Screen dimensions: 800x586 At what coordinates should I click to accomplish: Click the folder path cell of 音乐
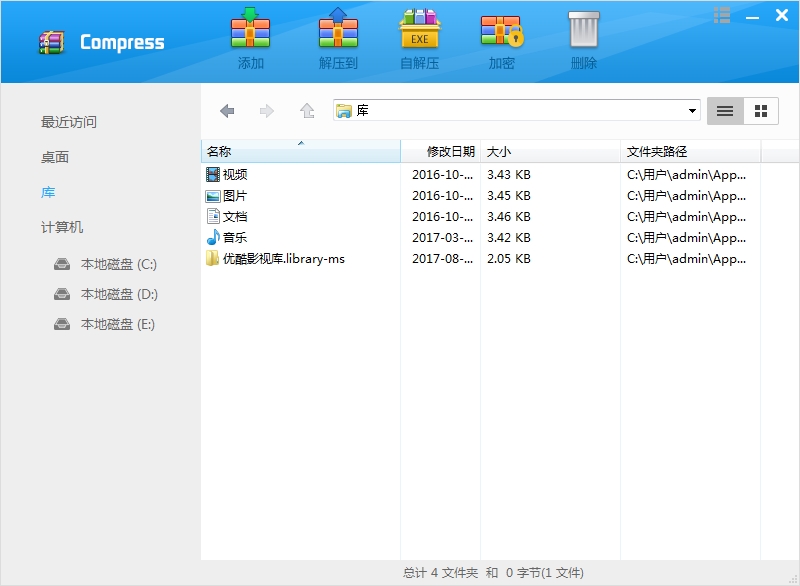(x=686, y=238)
